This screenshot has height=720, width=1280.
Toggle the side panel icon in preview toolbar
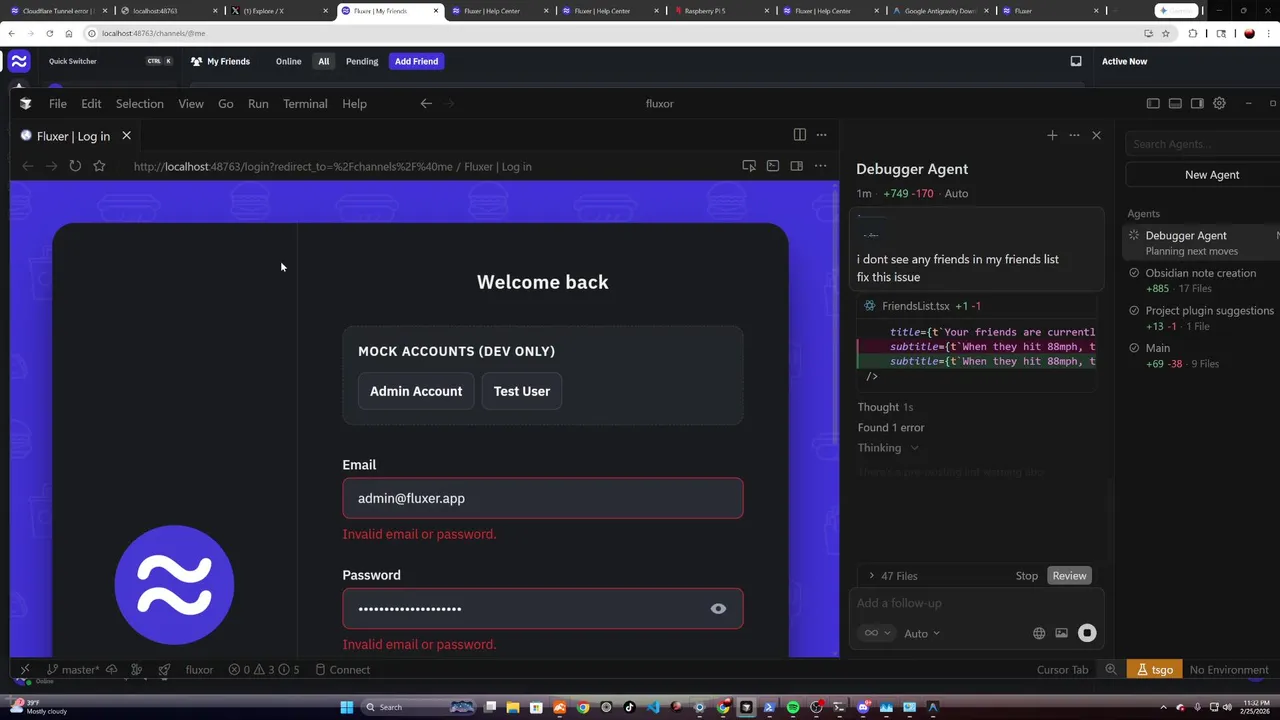[x=796, y=166]
